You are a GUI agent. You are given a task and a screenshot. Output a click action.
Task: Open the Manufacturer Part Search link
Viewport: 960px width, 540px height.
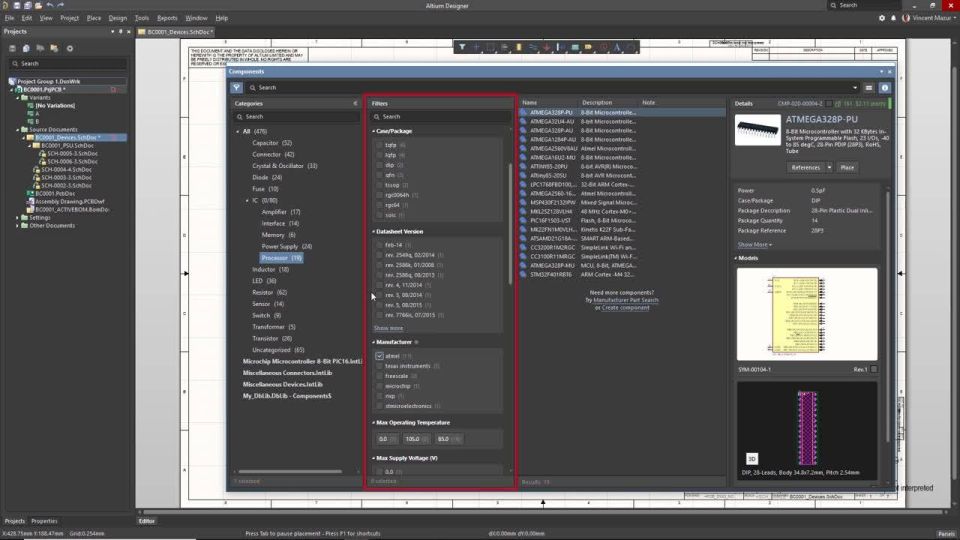tap(626, 300)
